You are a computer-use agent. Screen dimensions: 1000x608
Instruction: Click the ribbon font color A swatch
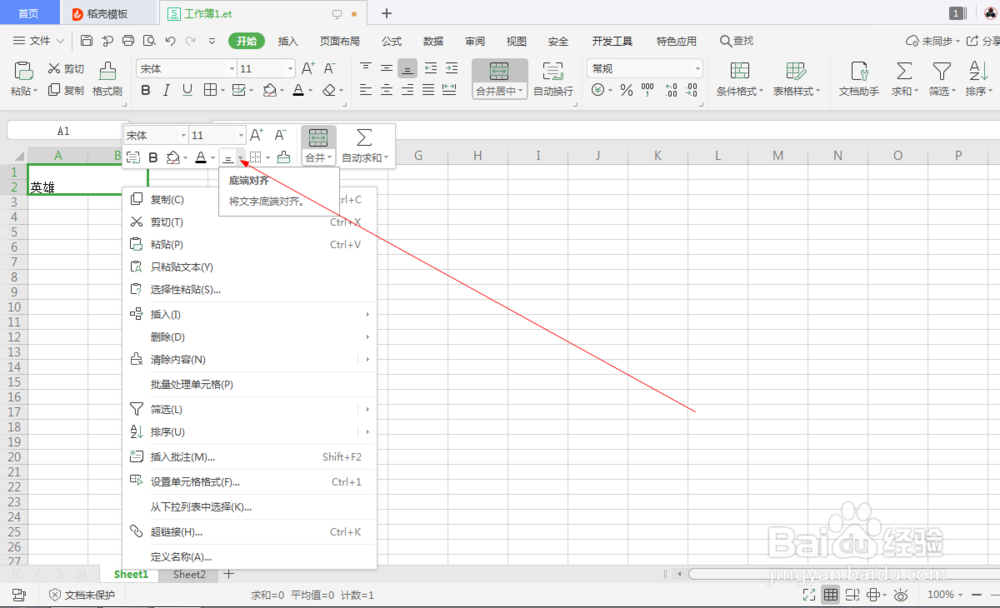tap(298, 91)
